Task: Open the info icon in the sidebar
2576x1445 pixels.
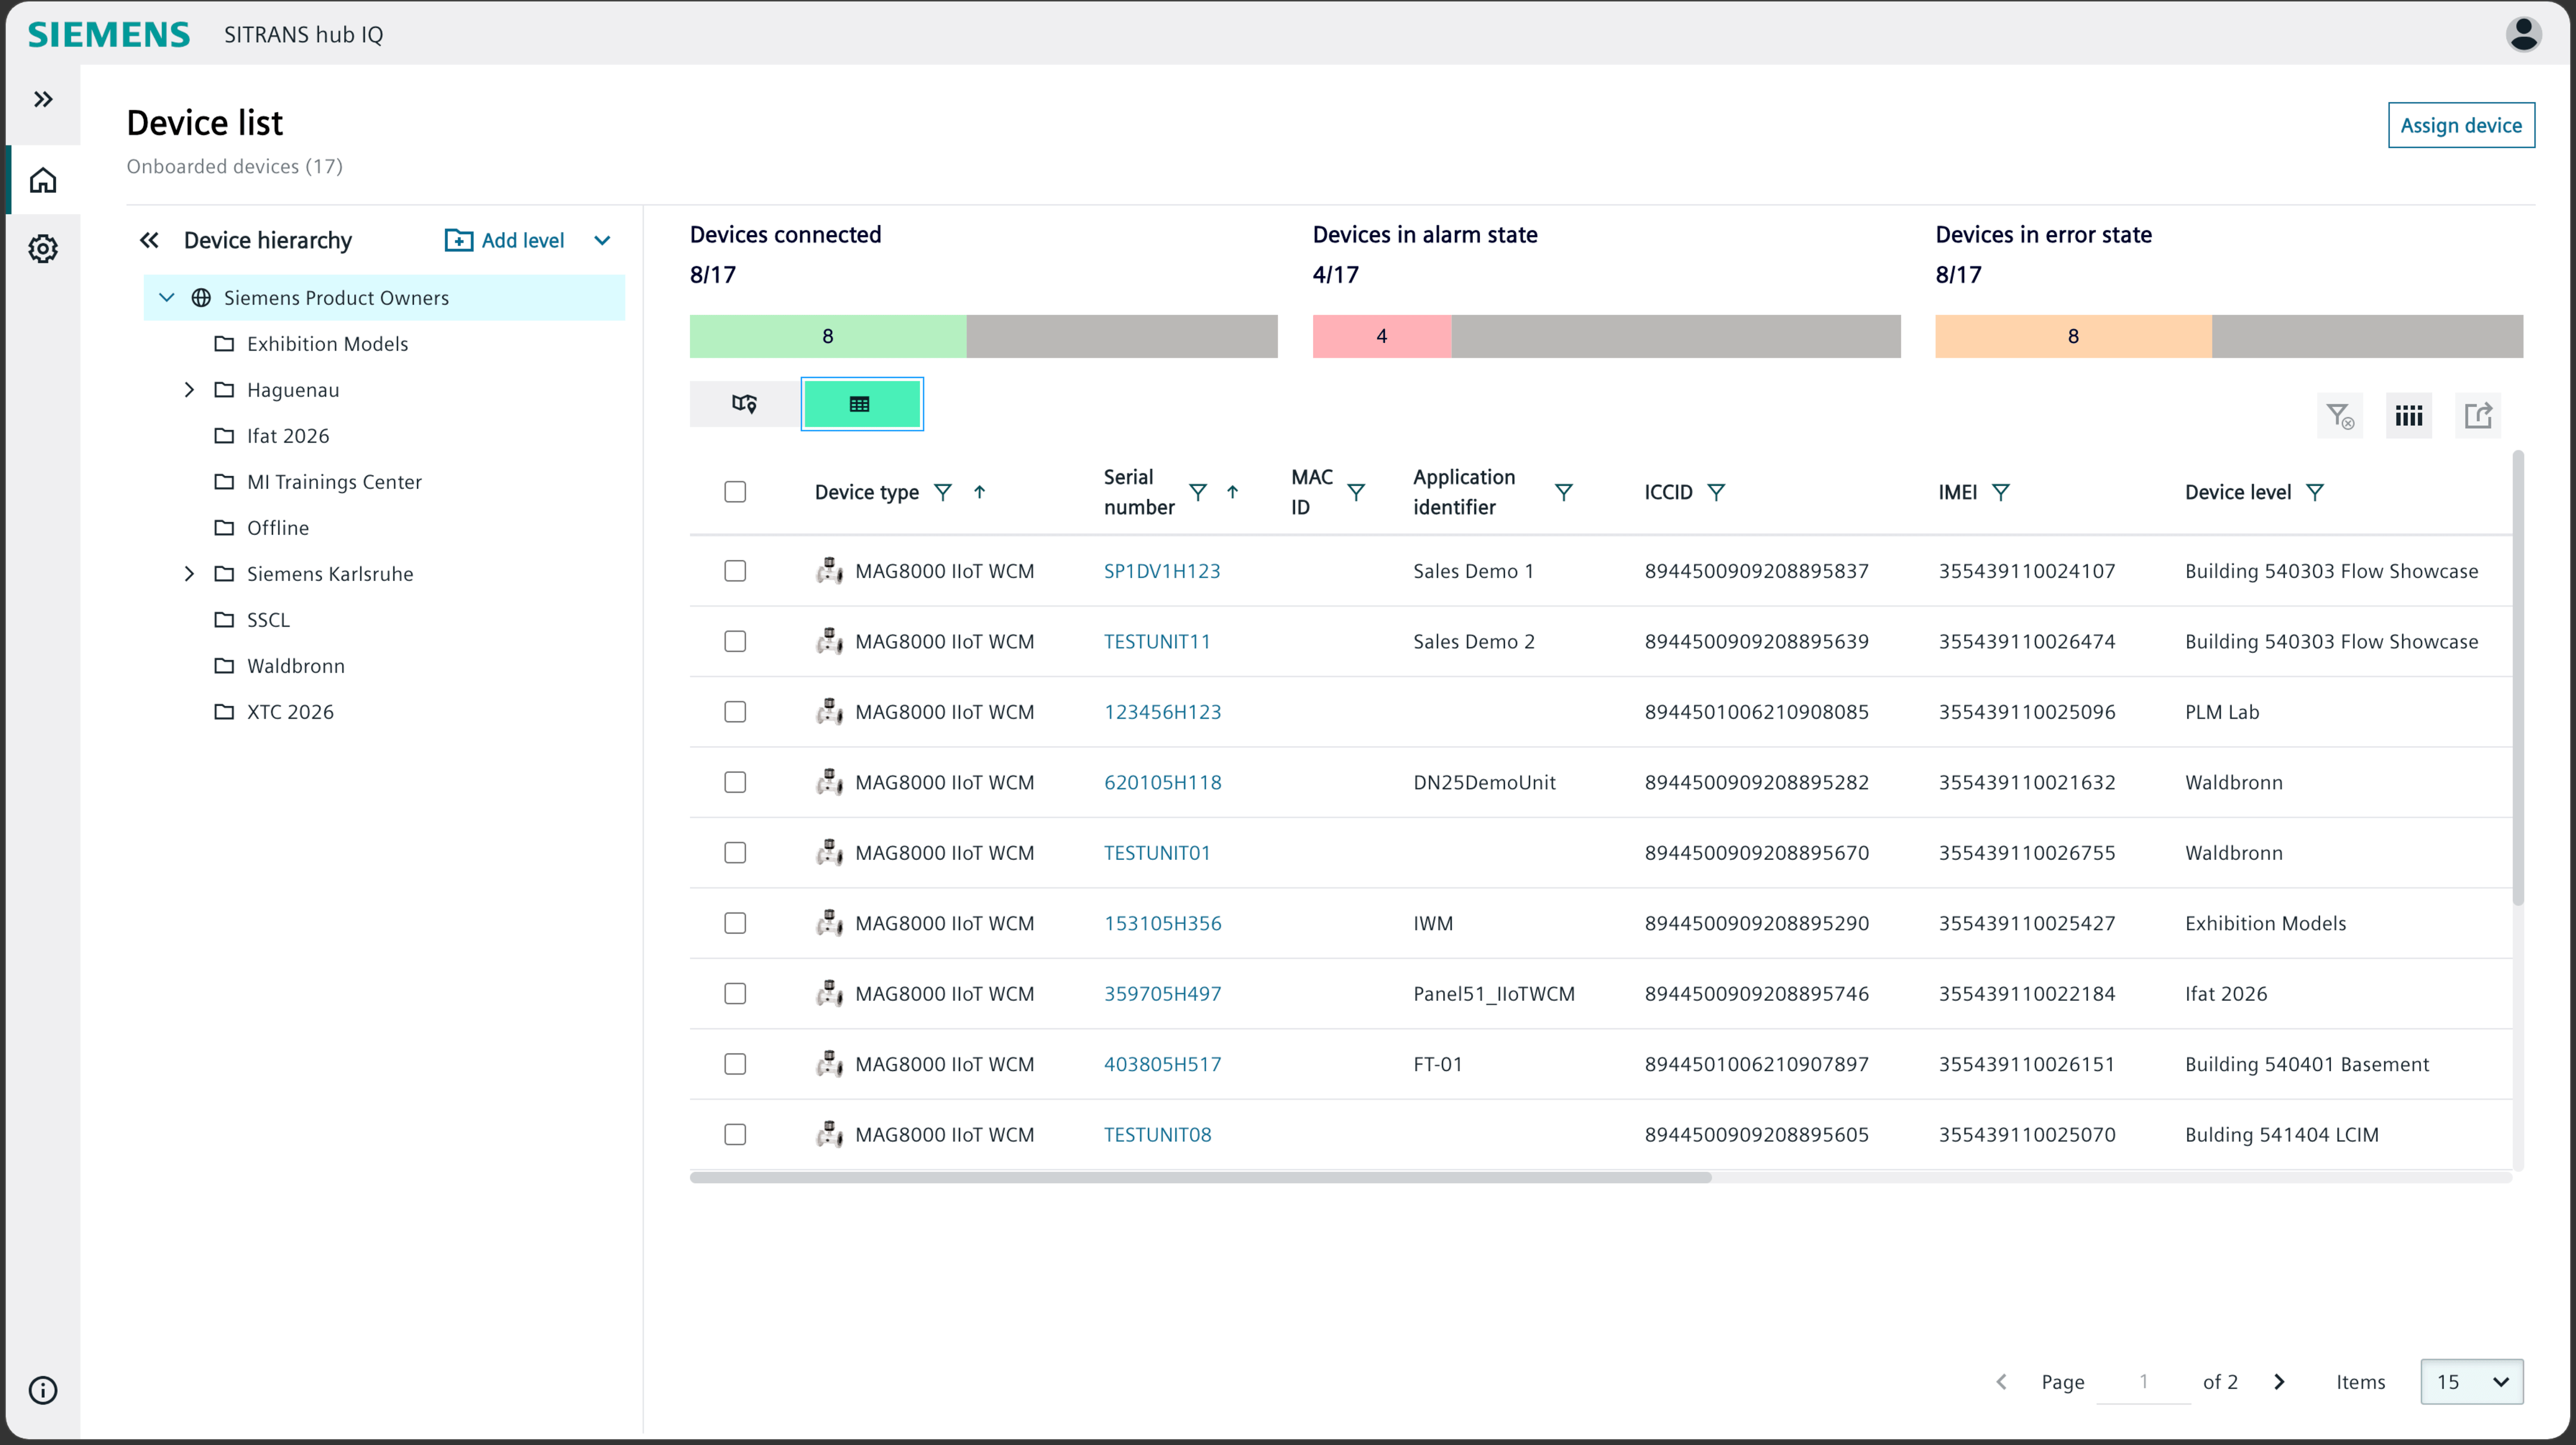Action: (x=43, y=1390)
